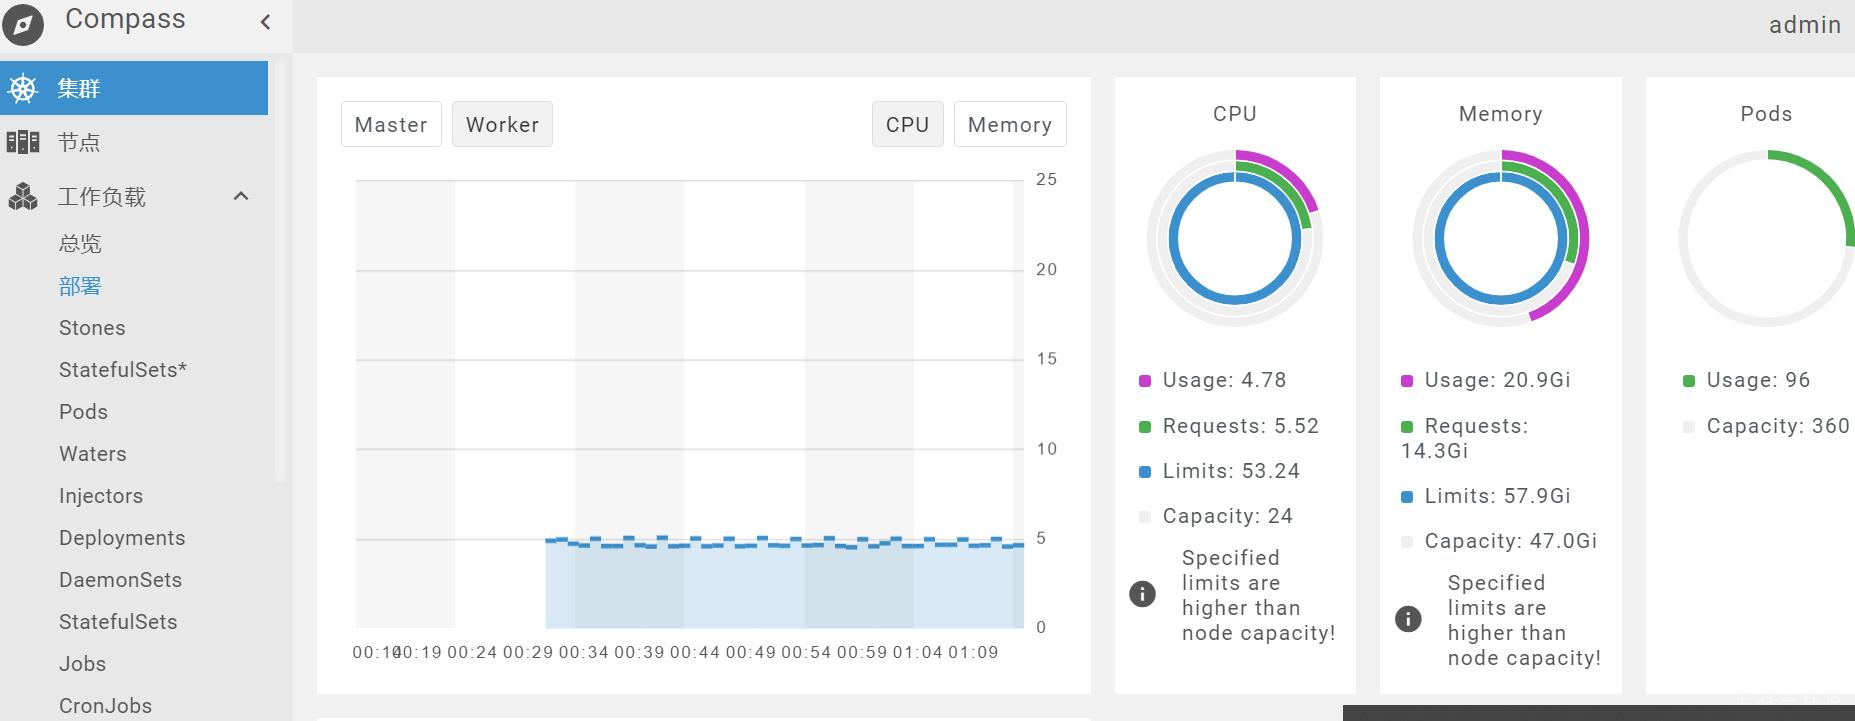
Task: Toggle the Master node filter
Action: pyautogui.click(x=391, y=125)
